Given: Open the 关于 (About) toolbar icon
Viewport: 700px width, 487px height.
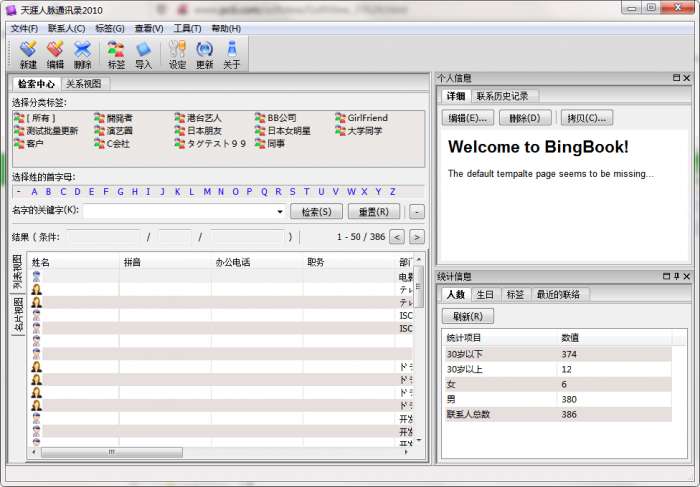Looking at the screenshot, I should (232, 54).
